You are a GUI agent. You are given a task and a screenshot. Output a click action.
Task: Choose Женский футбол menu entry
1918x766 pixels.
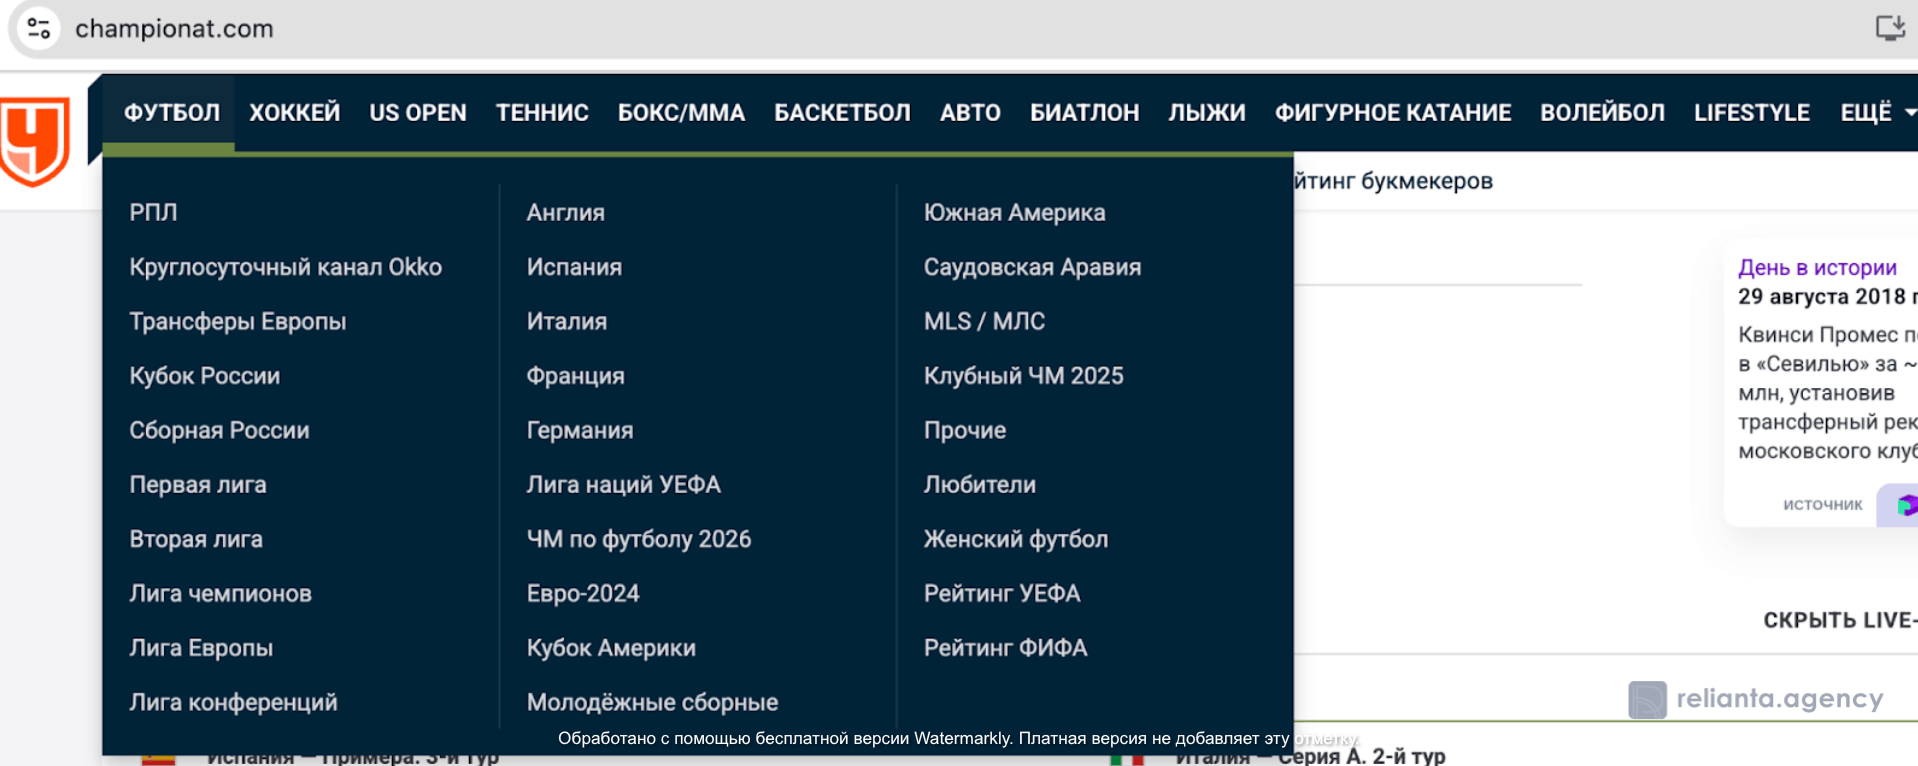(1015, 539)
